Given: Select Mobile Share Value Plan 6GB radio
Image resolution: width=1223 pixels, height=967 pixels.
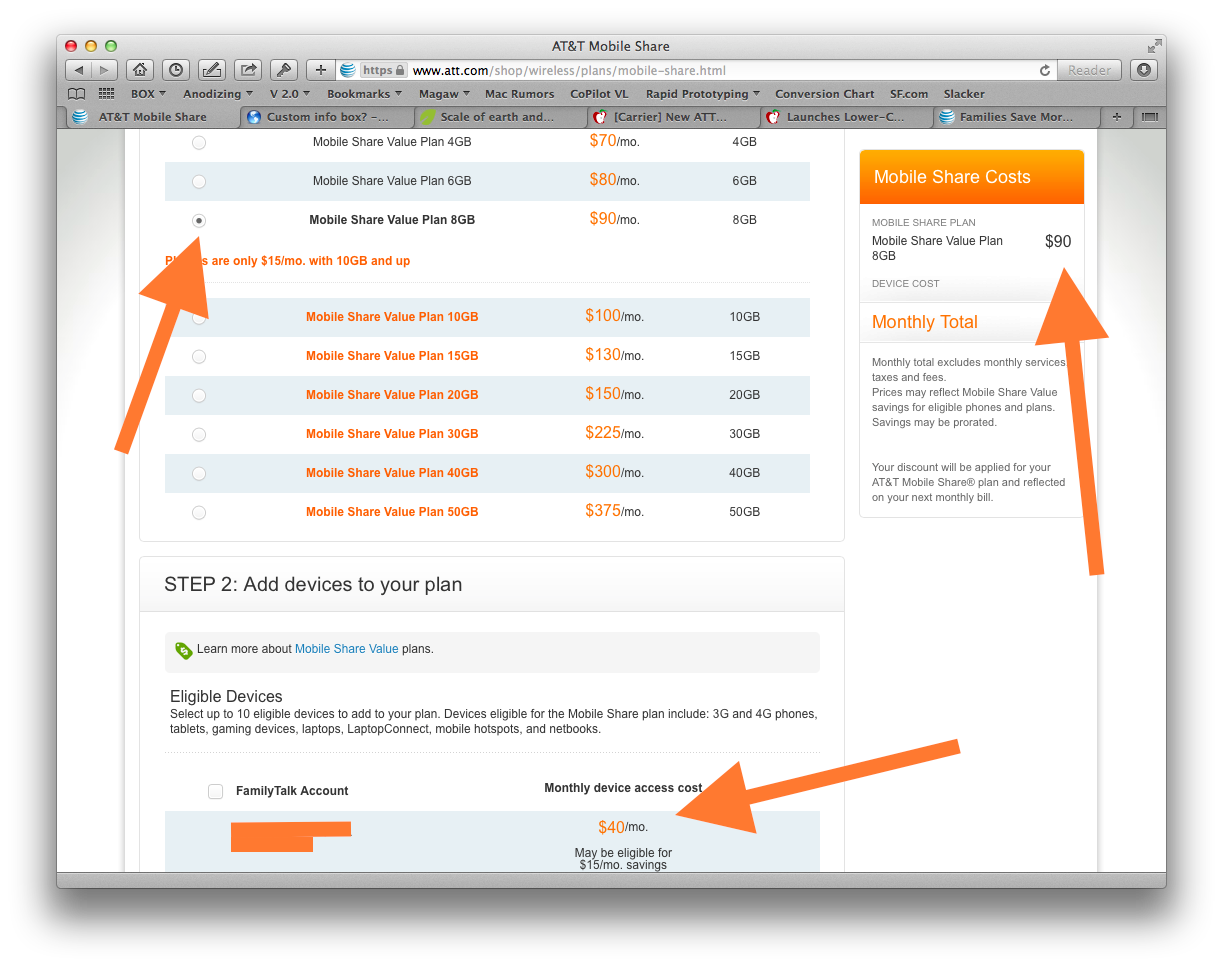Looking at the screenshot, I should (x=199, y=182).
